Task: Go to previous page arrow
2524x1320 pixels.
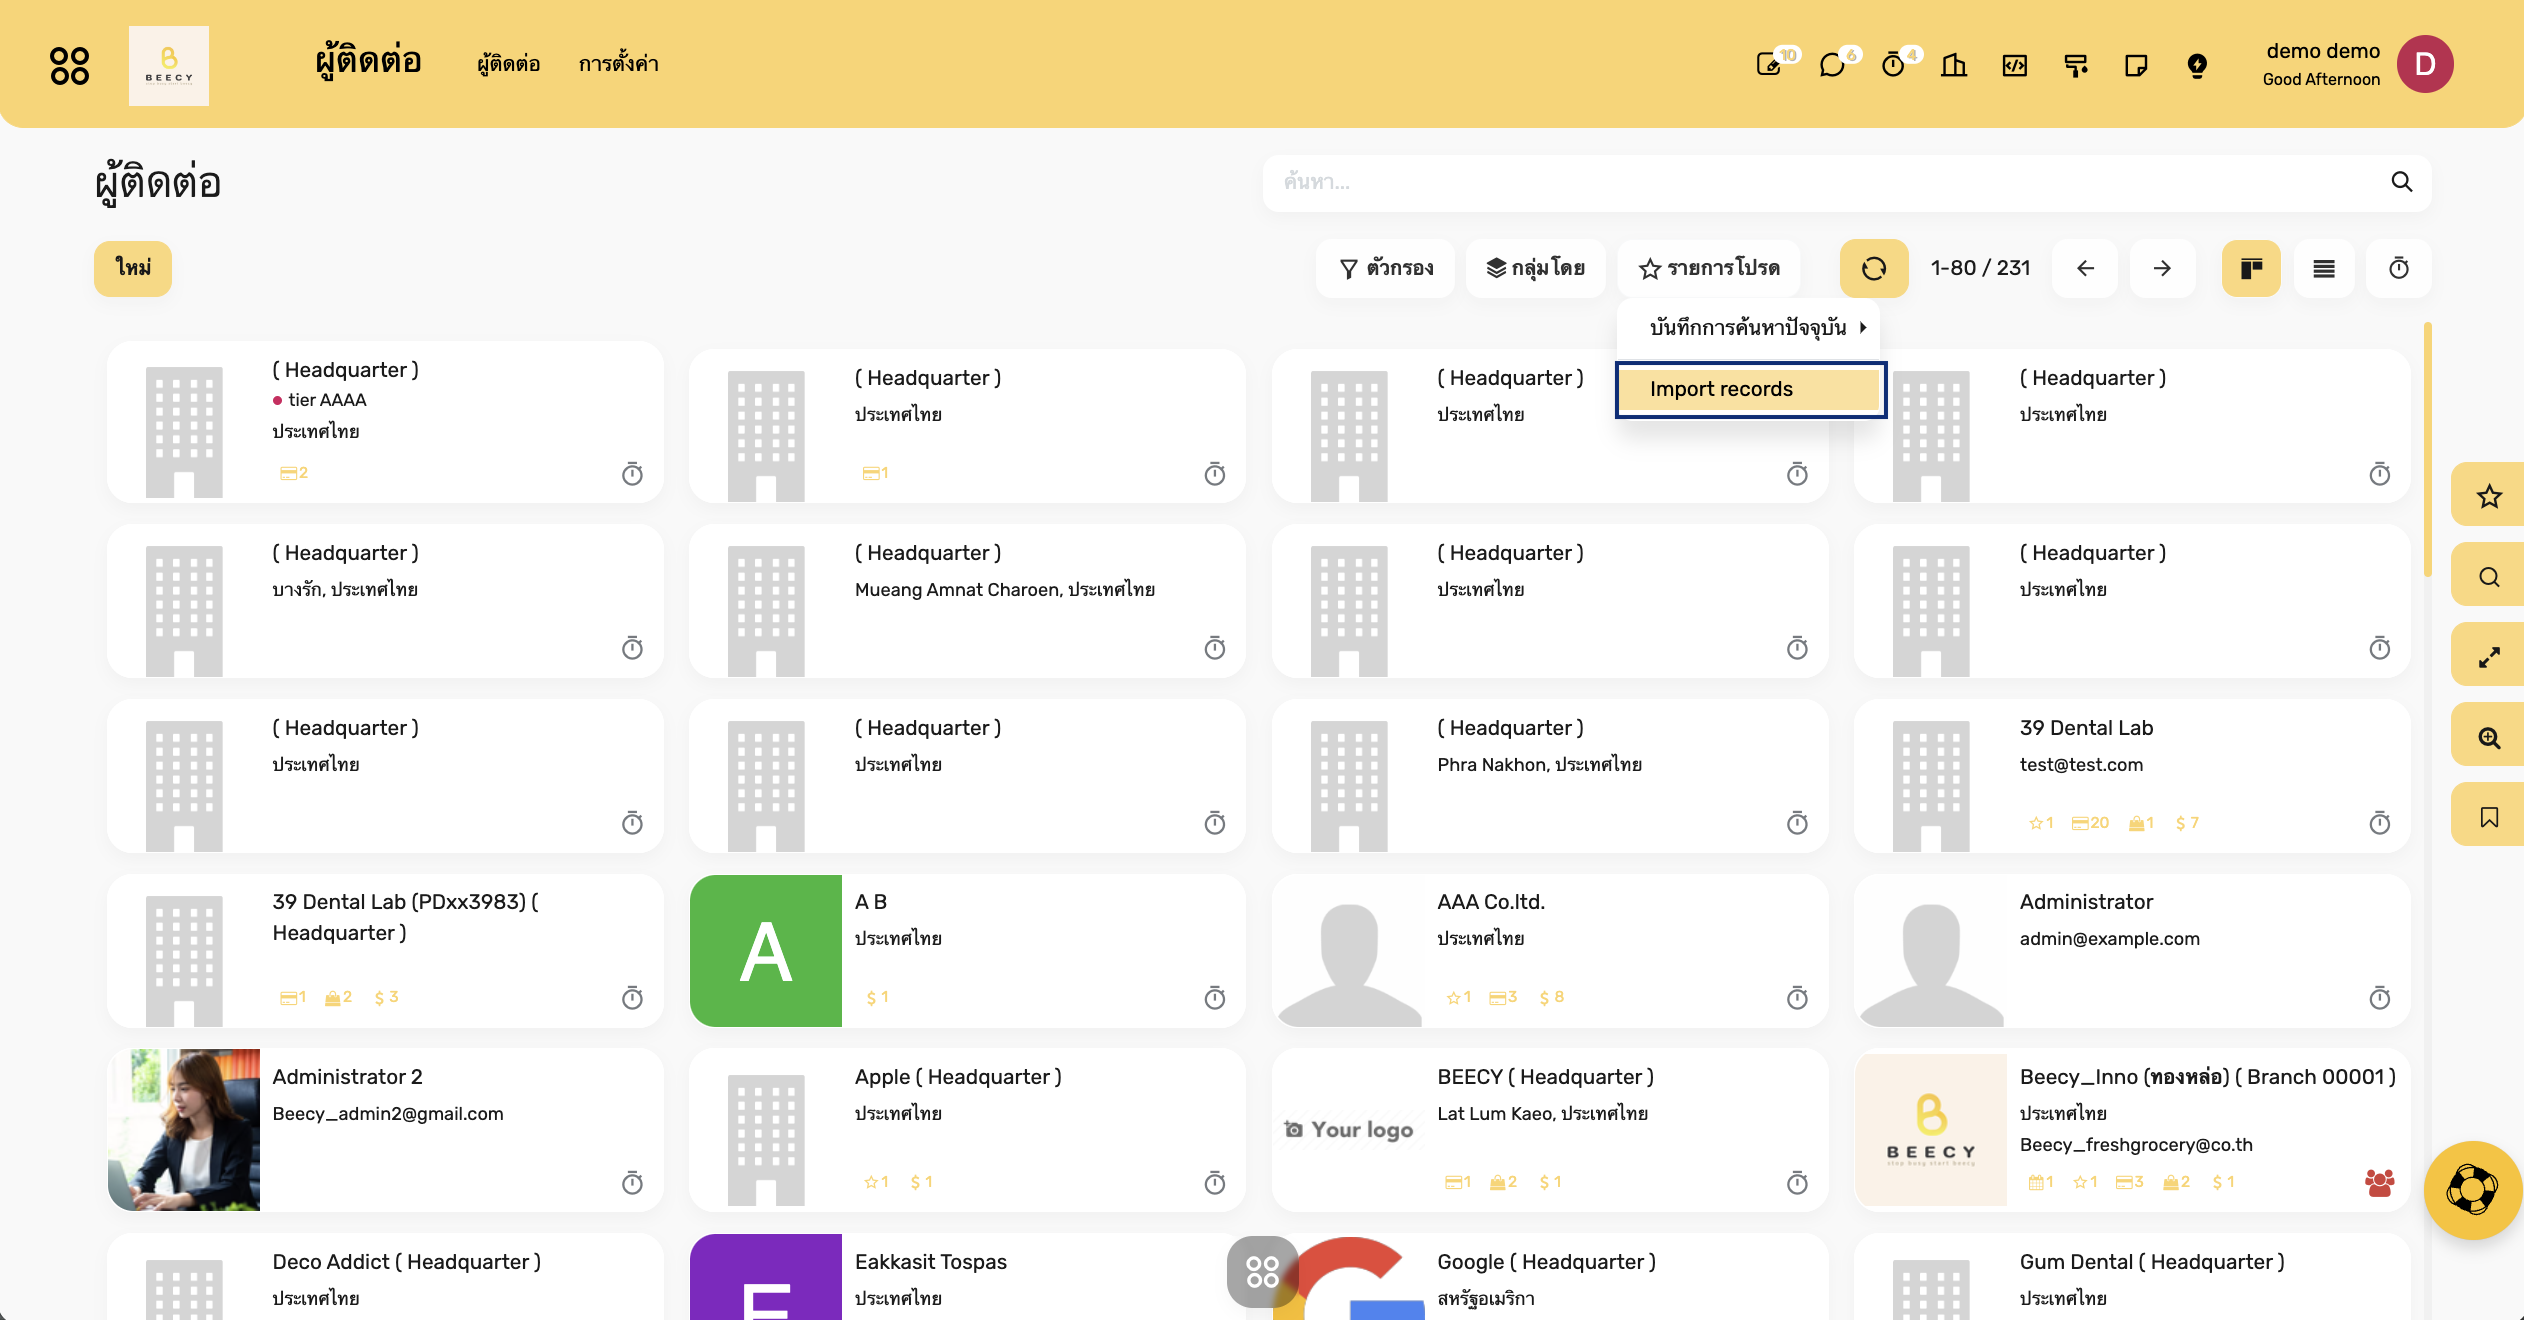Action: 2085,268
